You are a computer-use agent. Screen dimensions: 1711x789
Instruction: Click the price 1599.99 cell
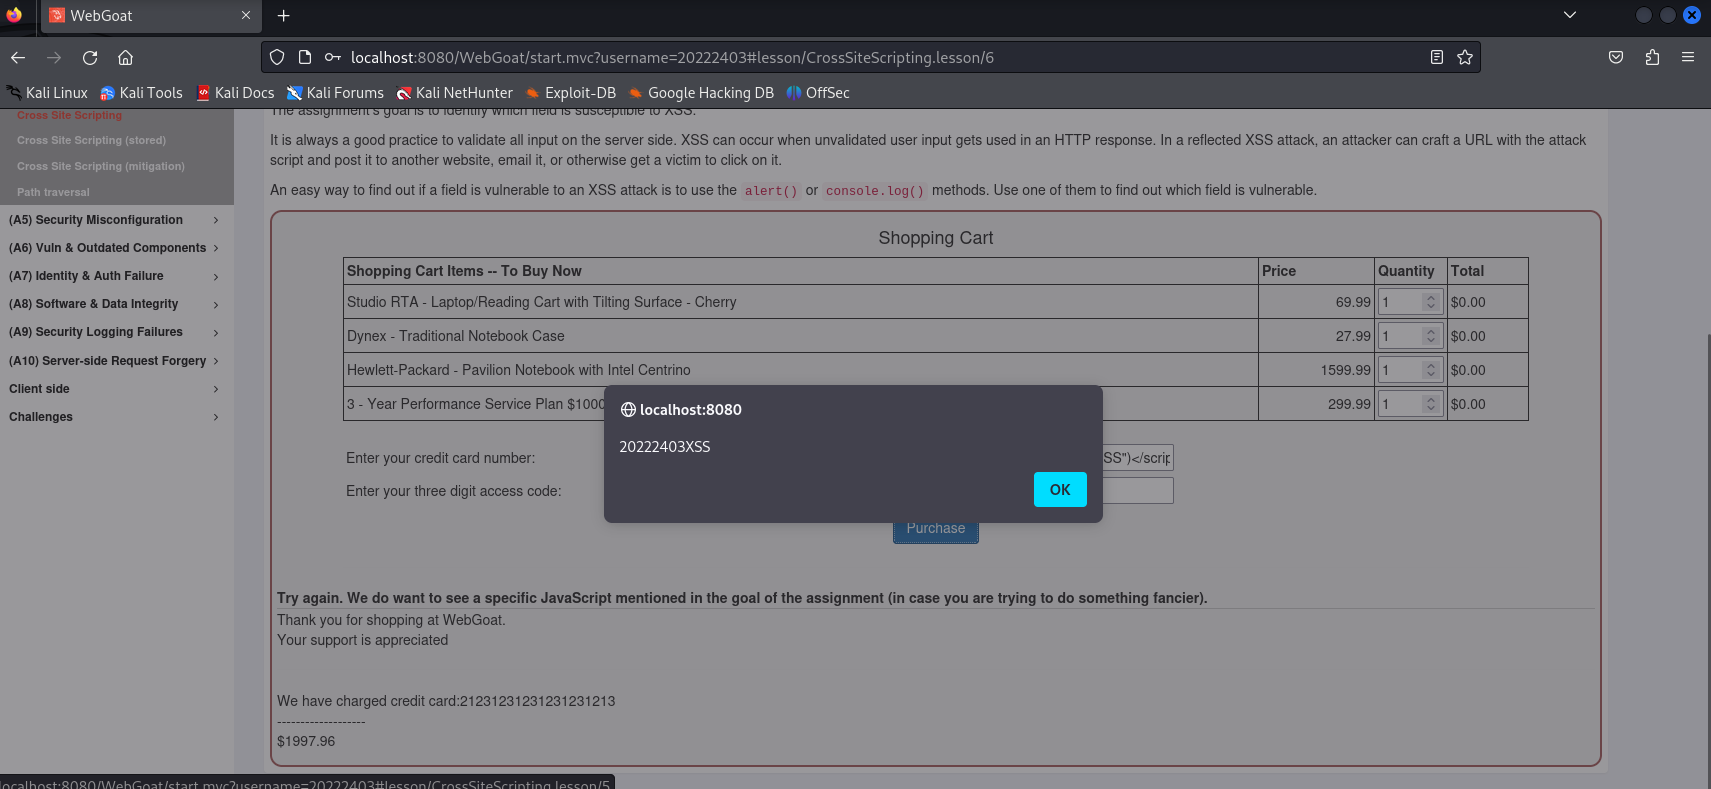point(1316,370)
